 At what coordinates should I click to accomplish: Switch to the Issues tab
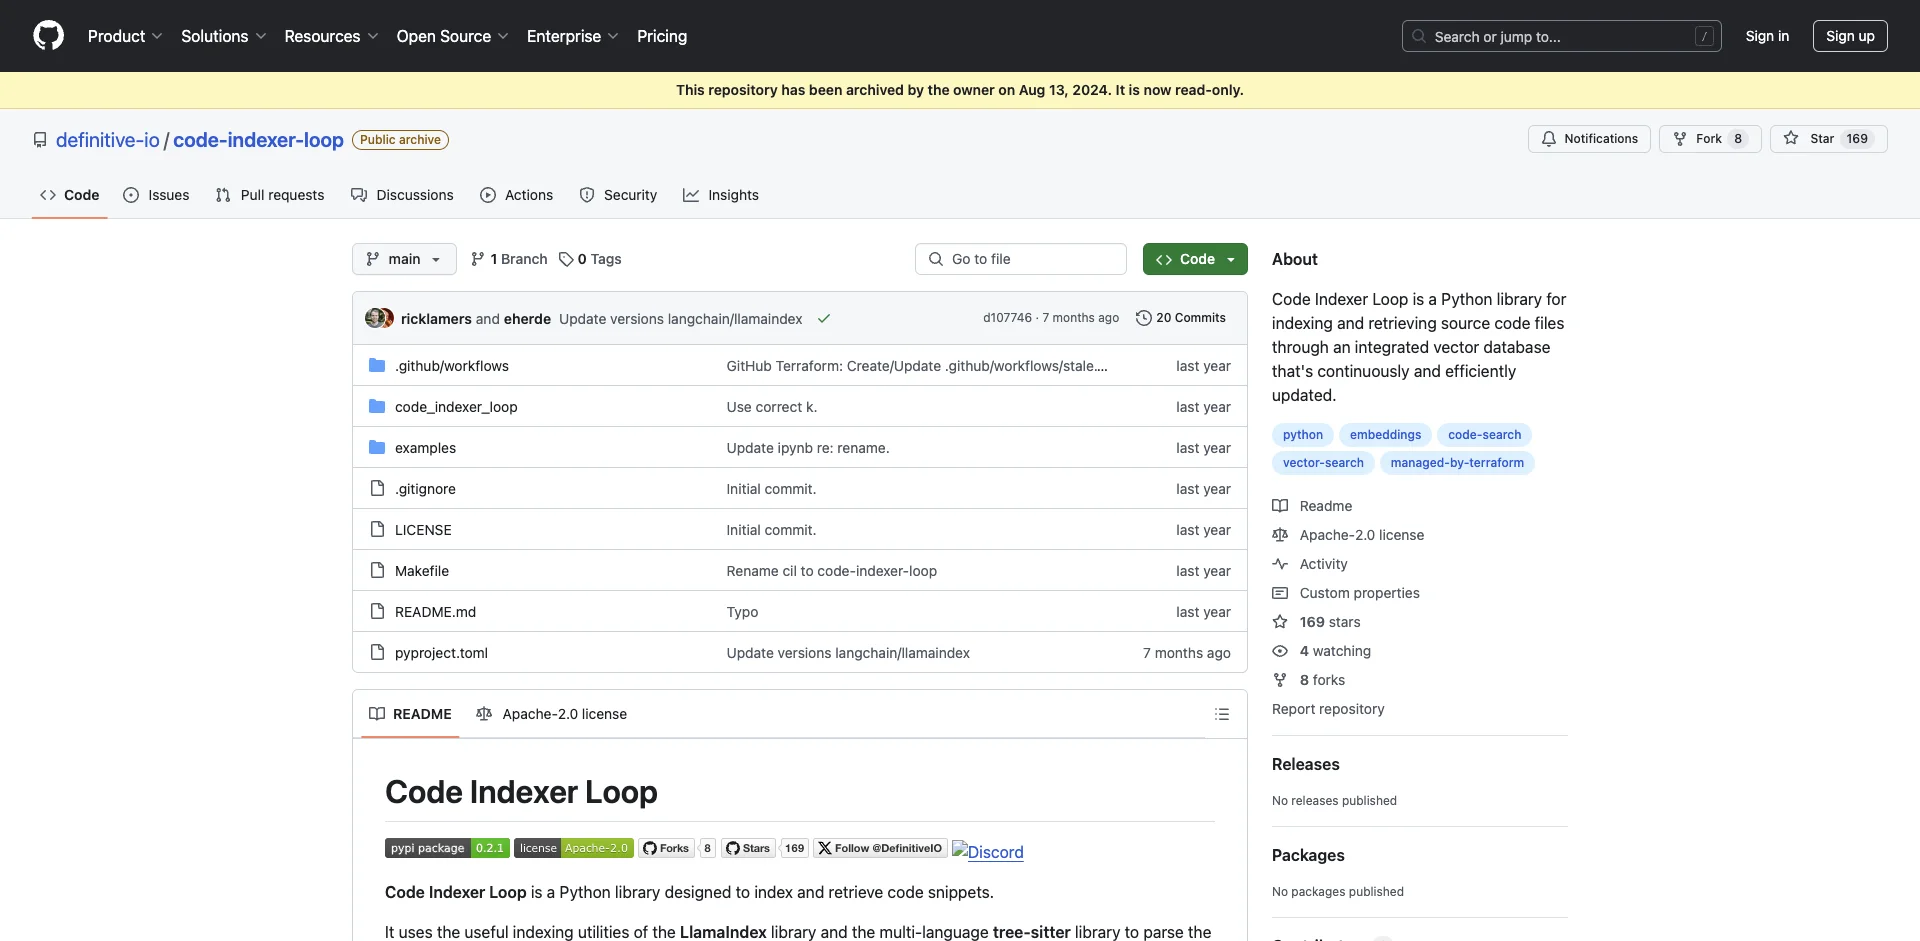[x=156, y=195]
